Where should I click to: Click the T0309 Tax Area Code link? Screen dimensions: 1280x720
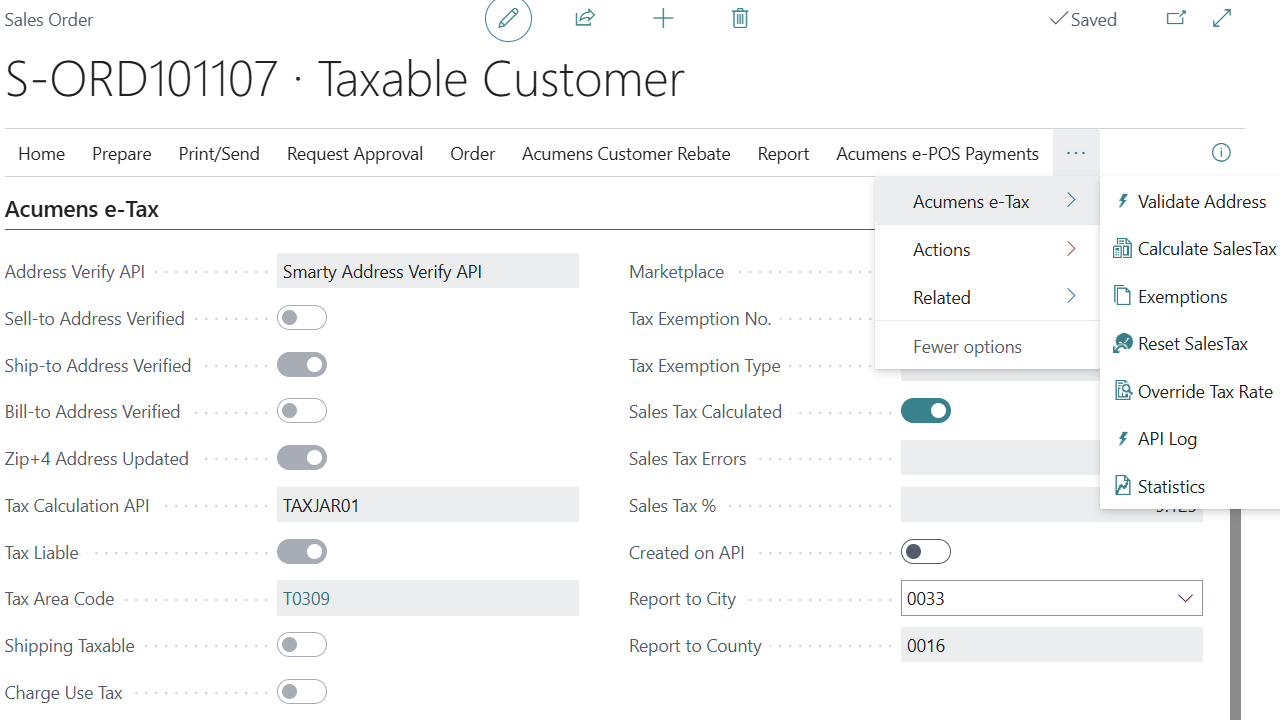pos(306,599)
